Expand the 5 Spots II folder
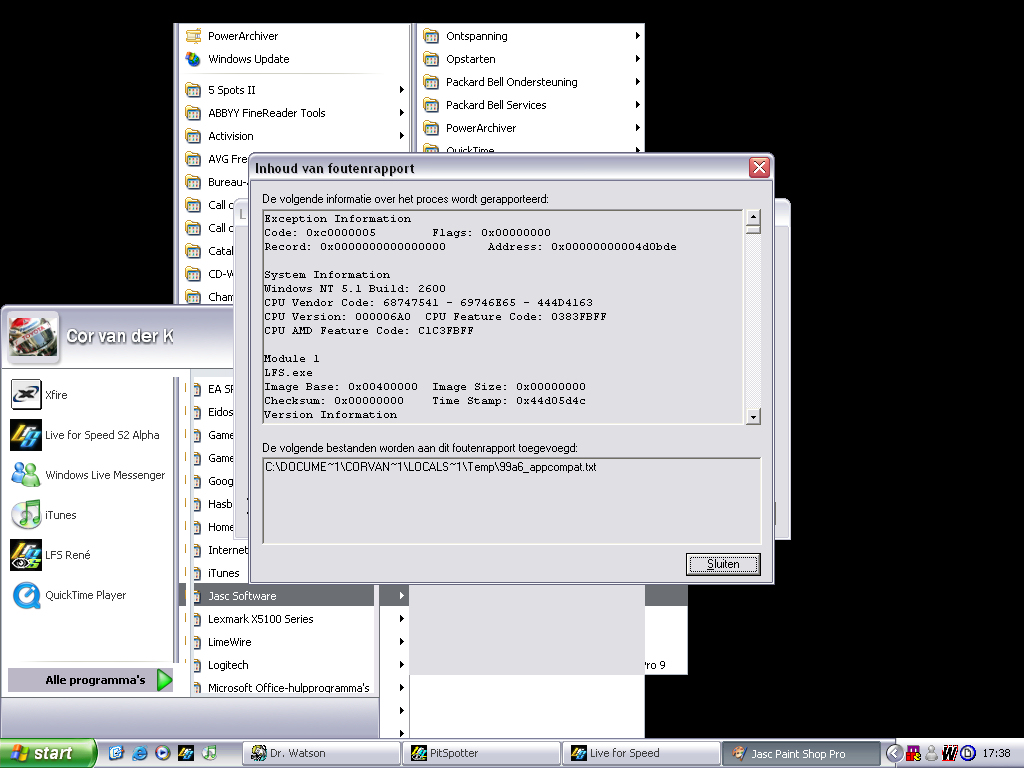 (294, 90)
